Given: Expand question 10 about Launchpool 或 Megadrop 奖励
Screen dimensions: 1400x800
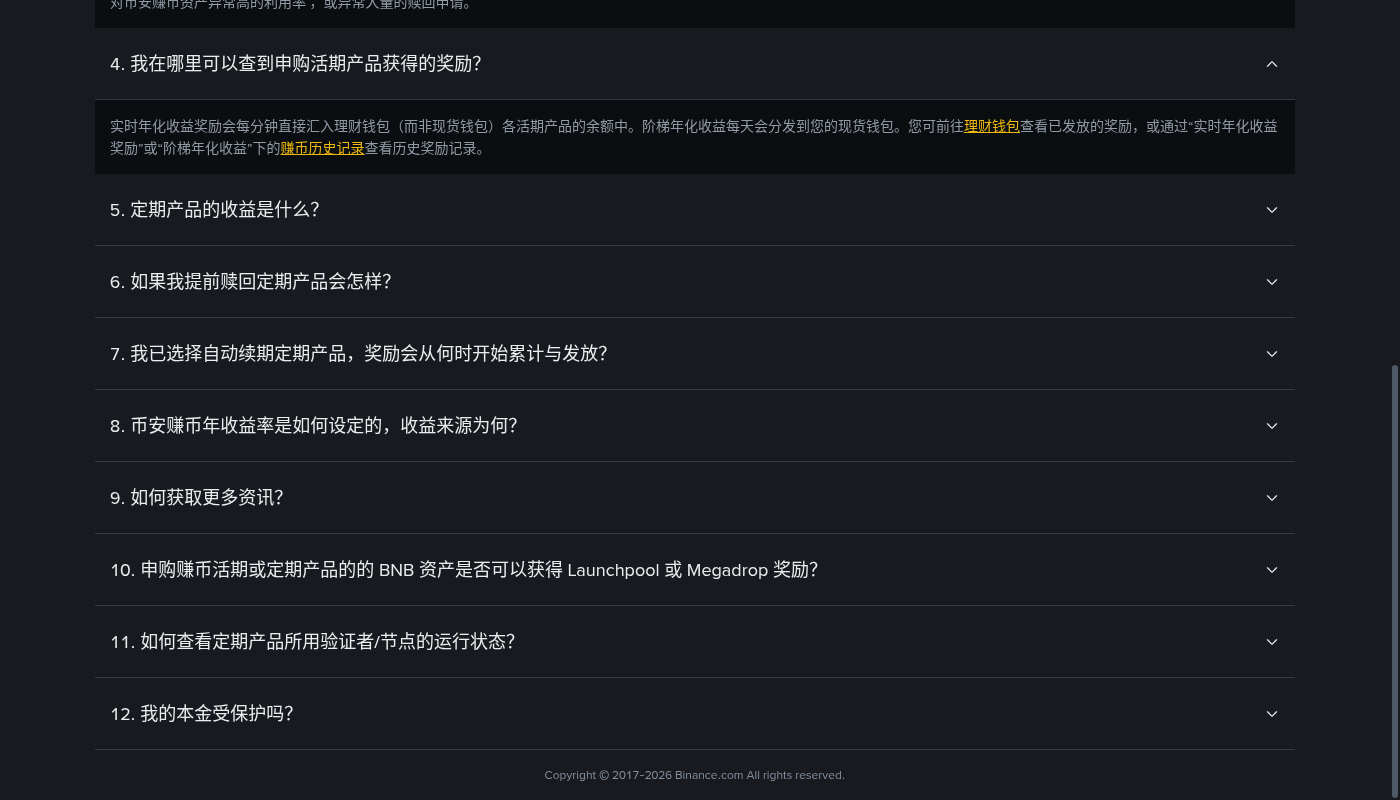Looking at the screenshot, I should point(694,570).
